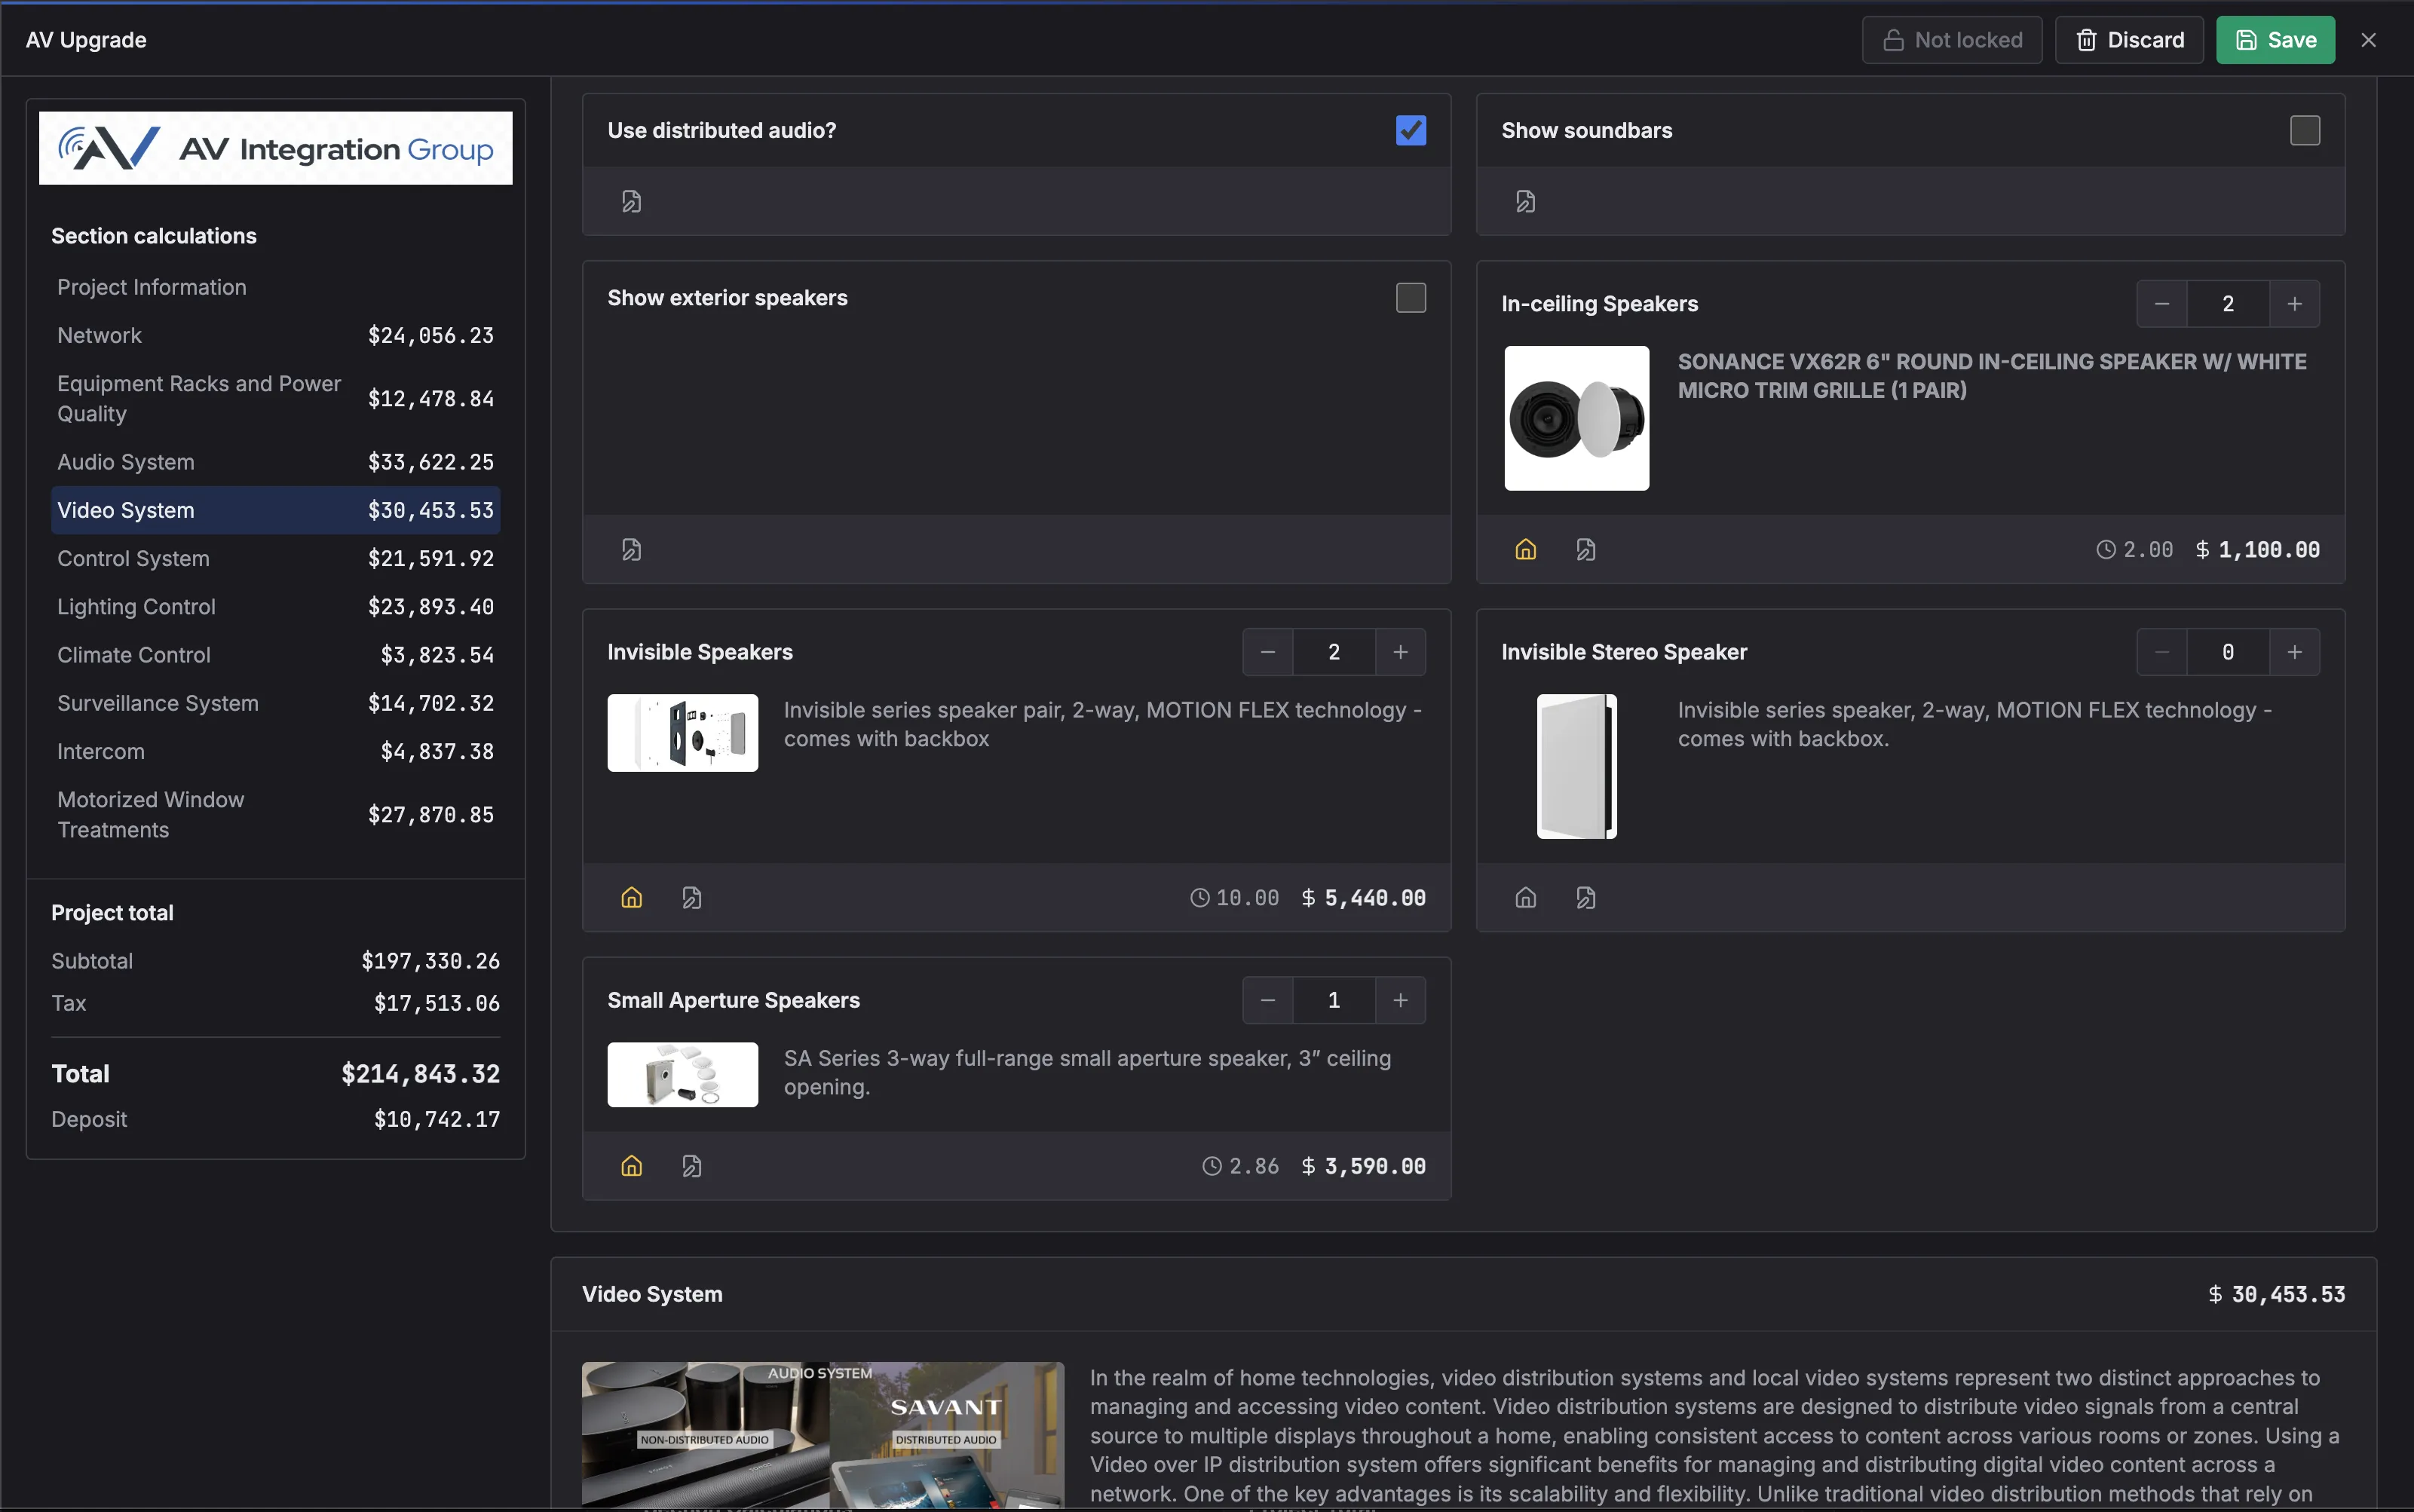Click the Total $214,843.32 amount
The image size is (2414, 1512).
coord(420,1074)
